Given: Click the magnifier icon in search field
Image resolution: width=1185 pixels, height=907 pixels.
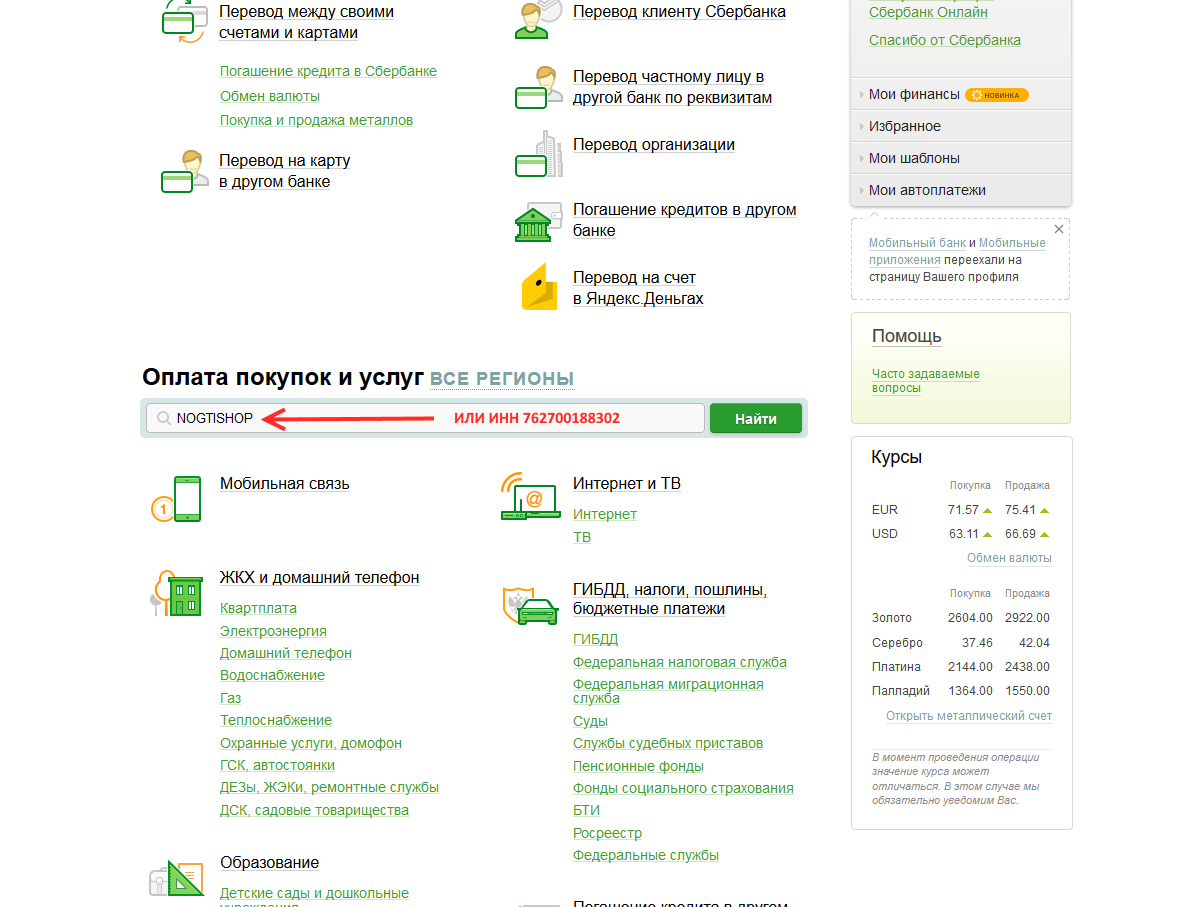Looking at the screenshot, I should (163, 418).
